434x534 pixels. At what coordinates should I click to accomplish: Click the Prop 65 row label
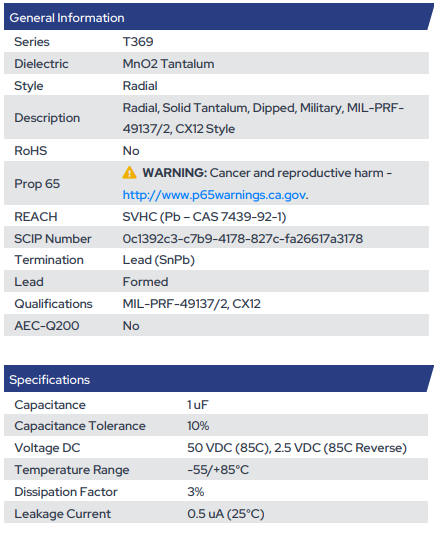point(37,184)
